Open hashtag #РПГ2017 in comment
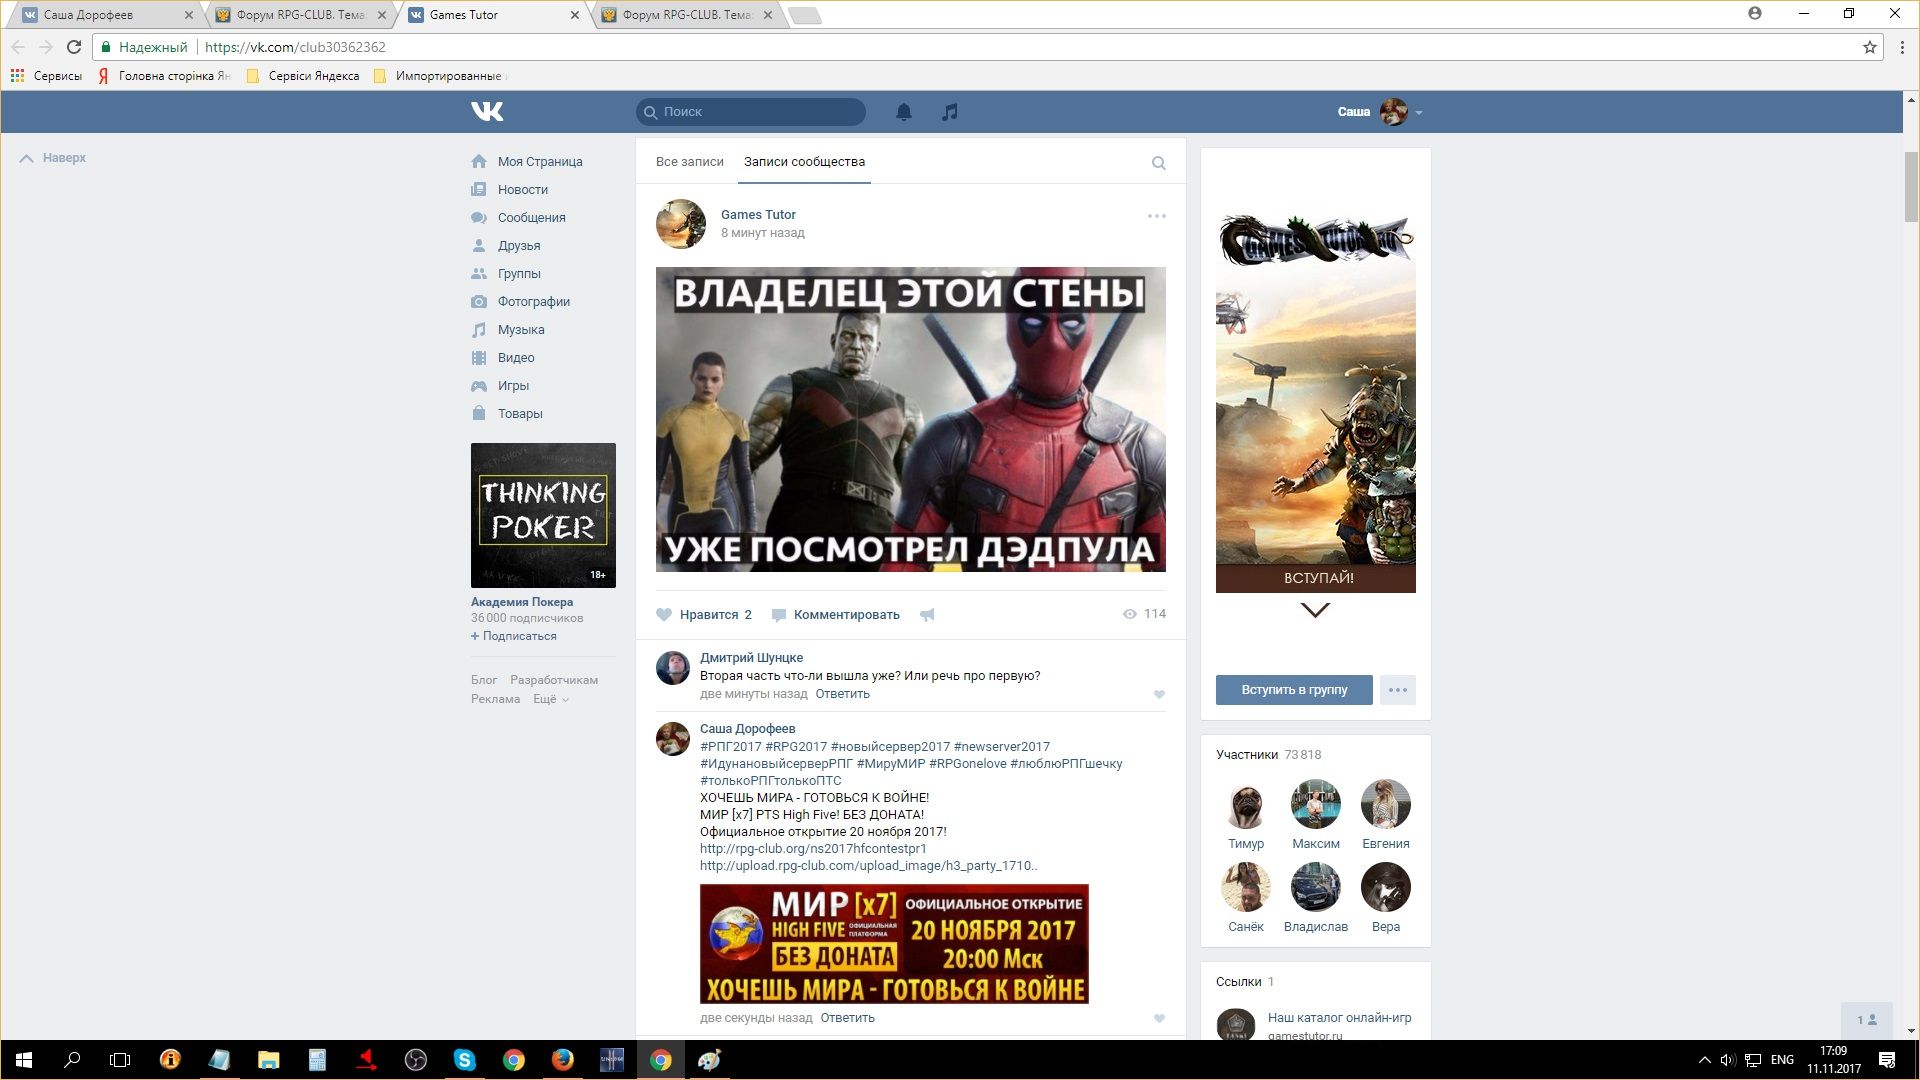This screenshot has height=1080, width=1920. coord(730,747)
